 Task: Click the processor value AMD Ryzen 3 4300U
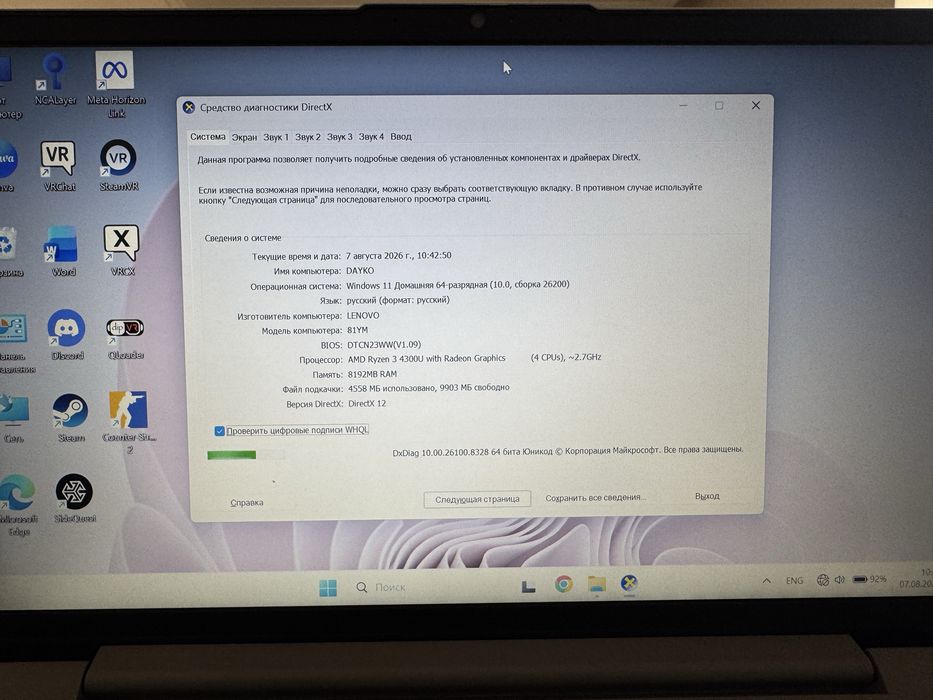tap(426, 358)
